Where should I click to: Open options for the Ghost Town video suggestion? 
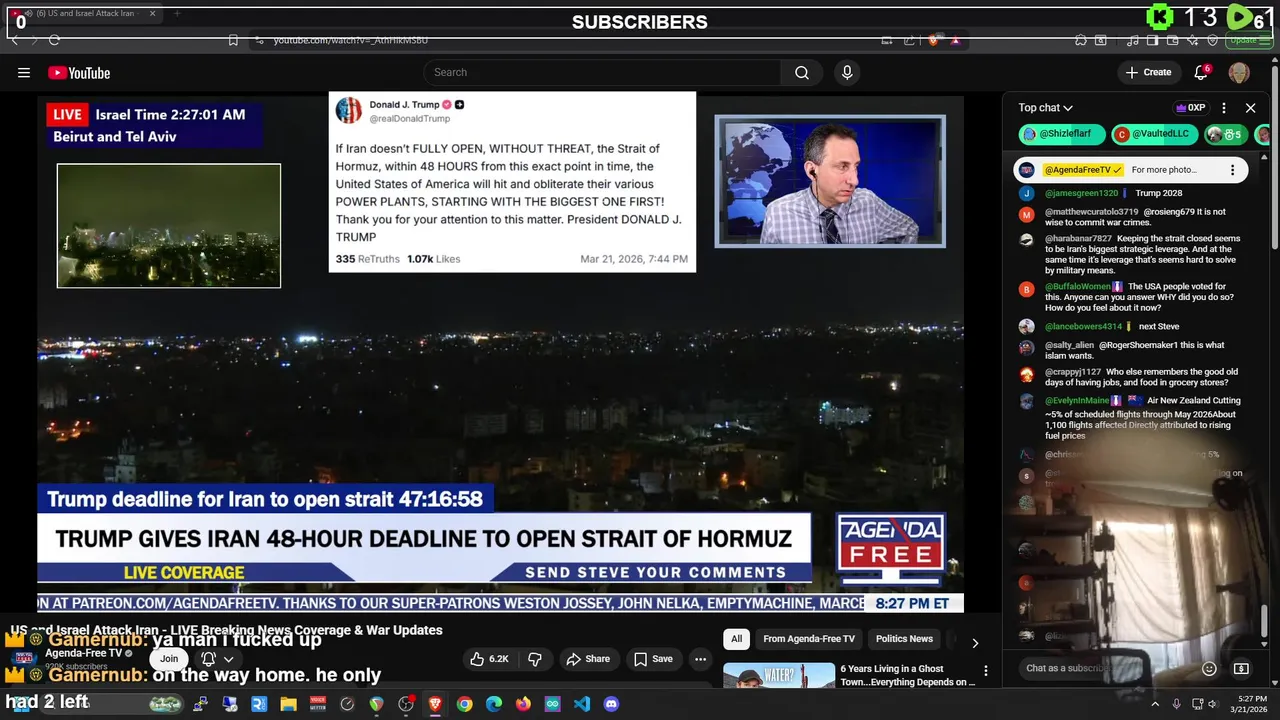click(x=985, y=671)
